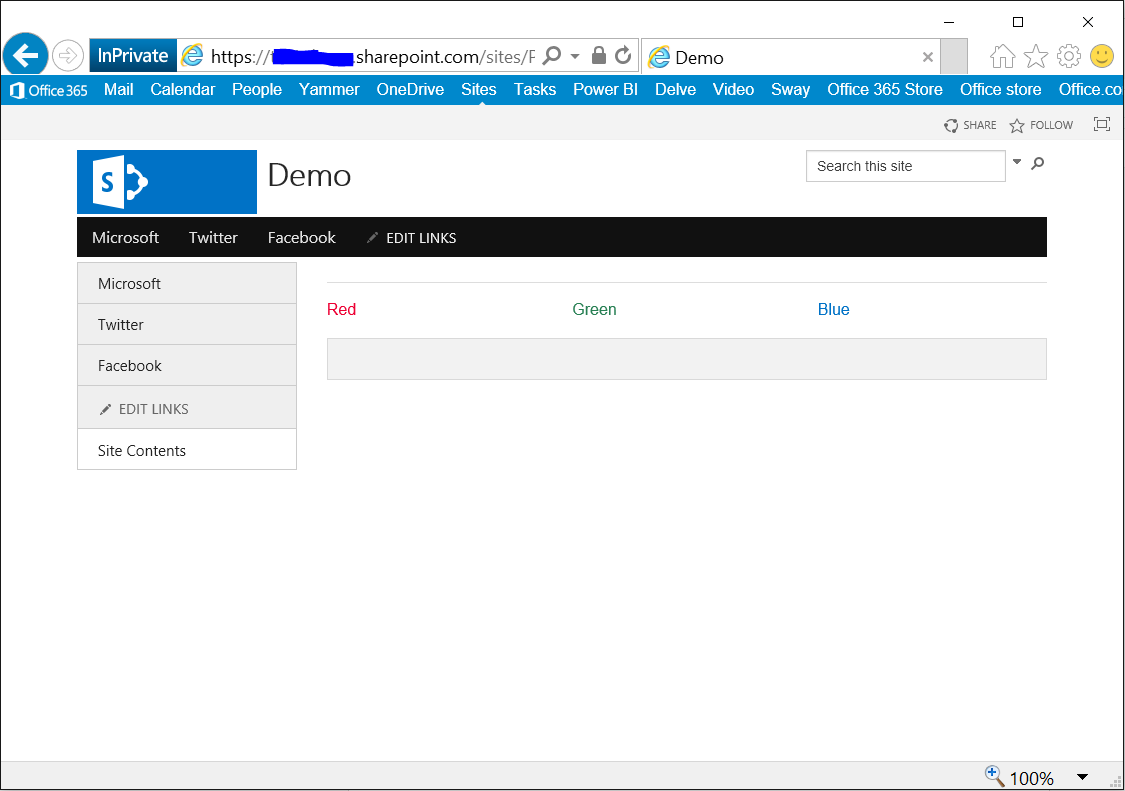The image size is (1125, 791).
Task: Open Twitter in the left quick launch
Action: [187, 324]
